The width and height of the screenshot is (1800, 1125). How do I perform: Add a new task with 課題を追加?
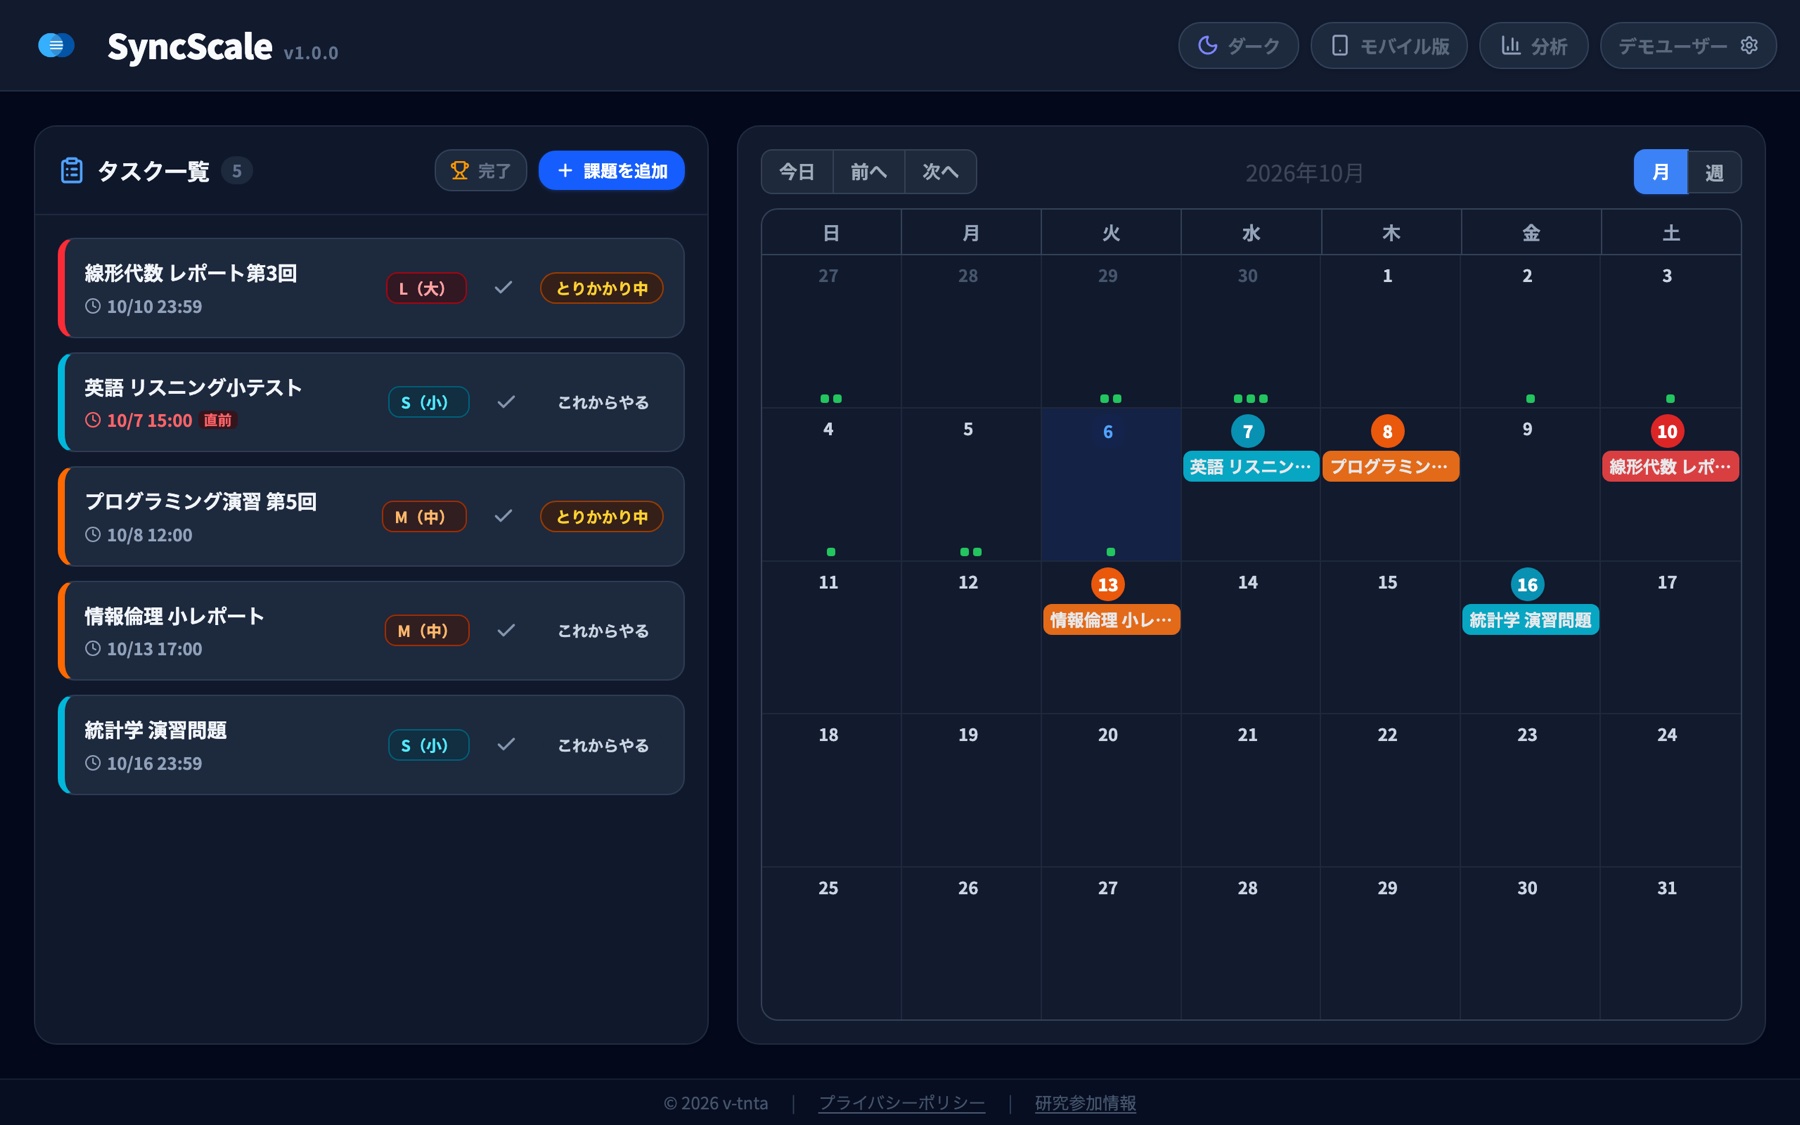(611, 171)
